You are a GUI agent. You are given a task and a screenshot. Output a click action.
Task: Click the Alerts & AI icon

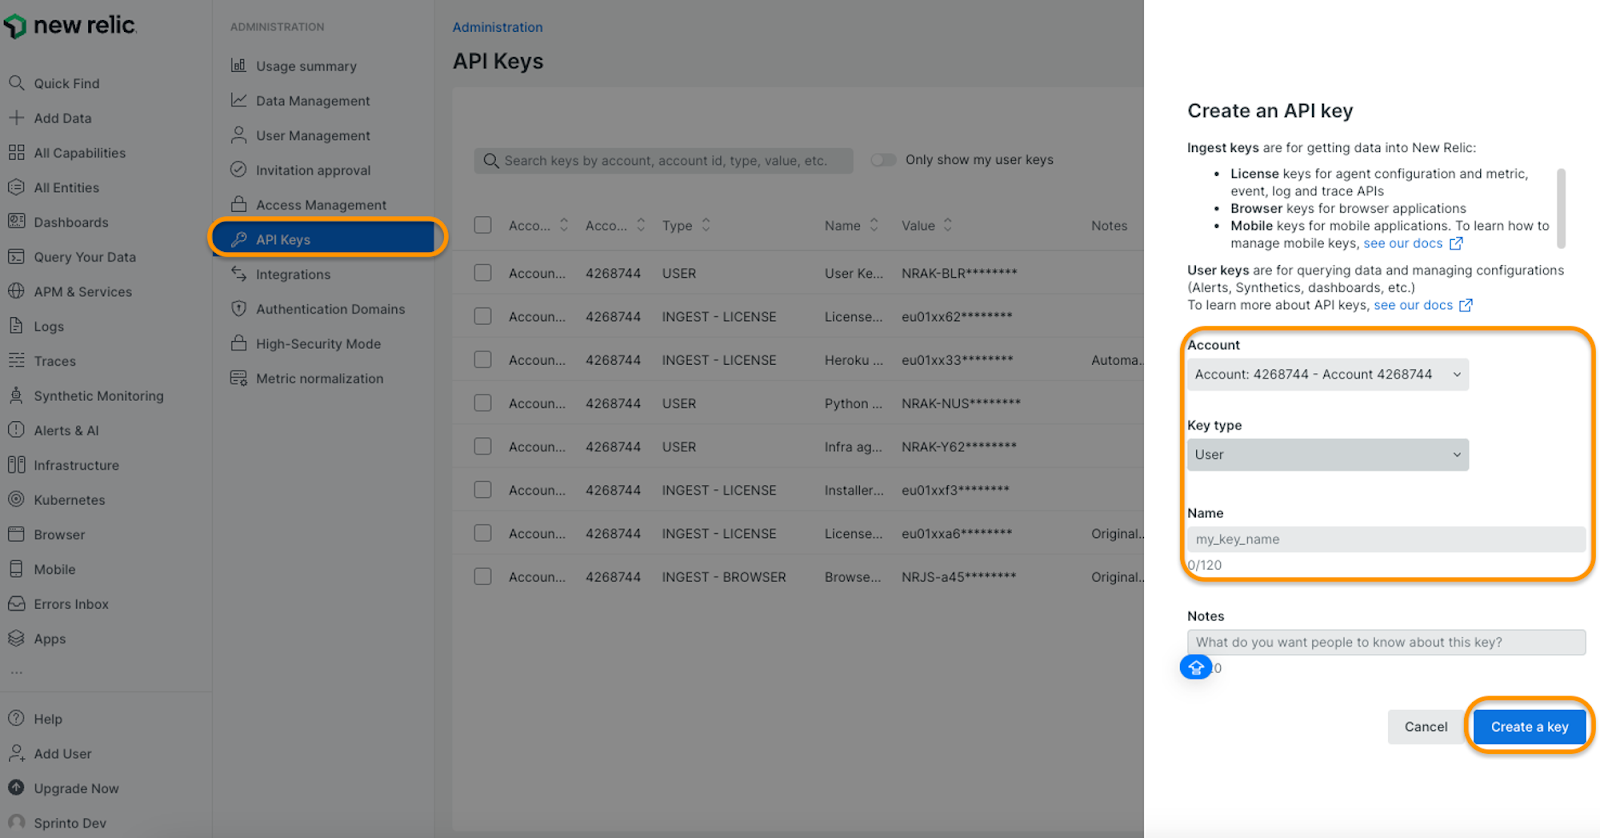pos(16,430)
